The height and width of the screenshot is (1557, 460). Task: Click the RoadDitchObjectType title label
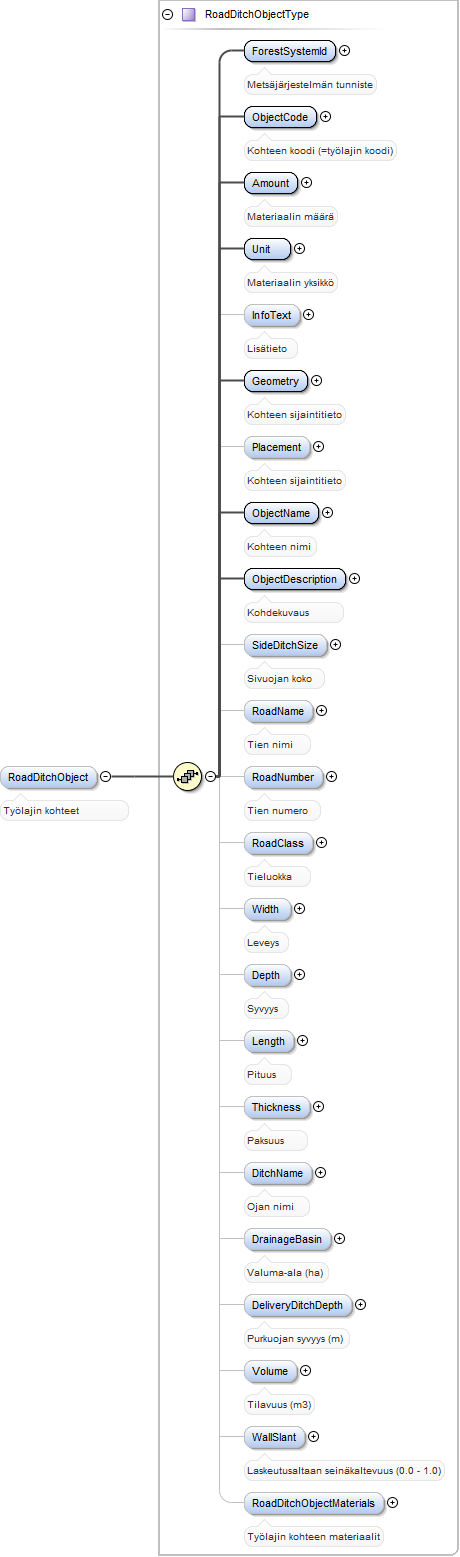(x=256, y=15)
